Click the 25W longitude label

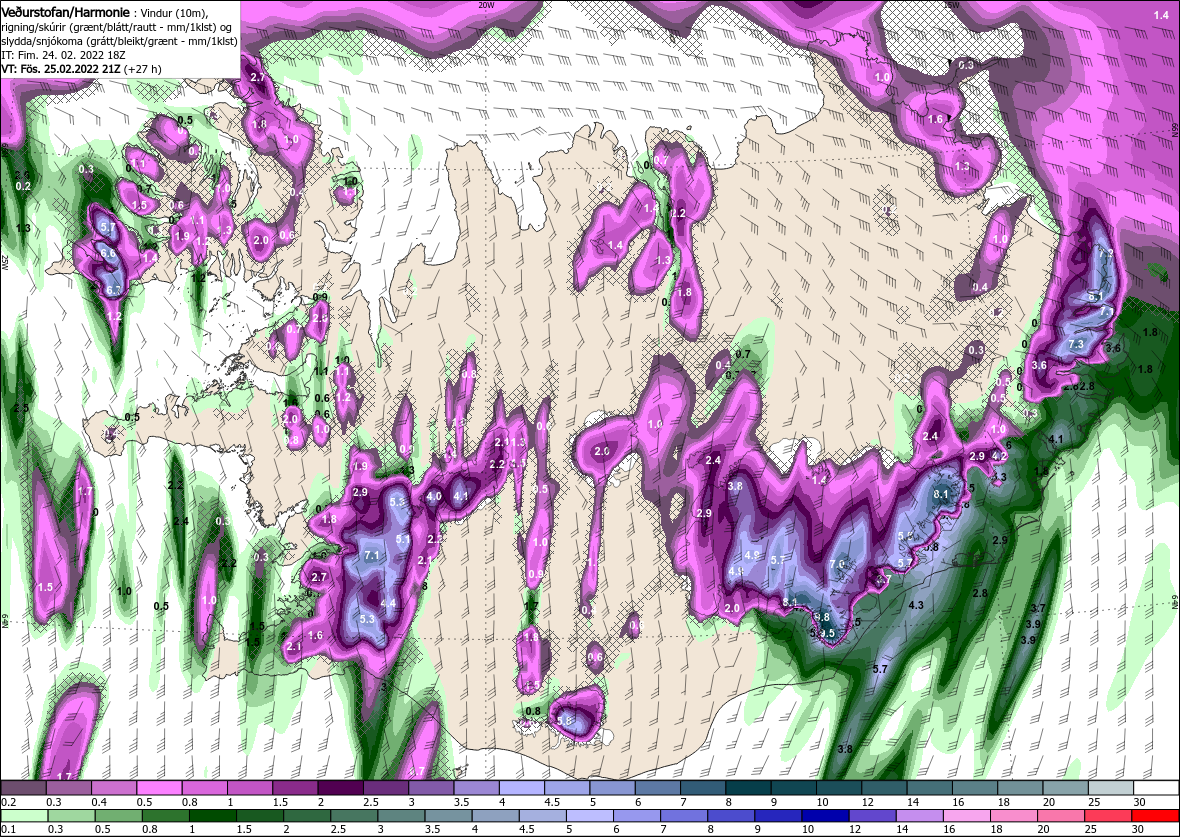point(5,263)
